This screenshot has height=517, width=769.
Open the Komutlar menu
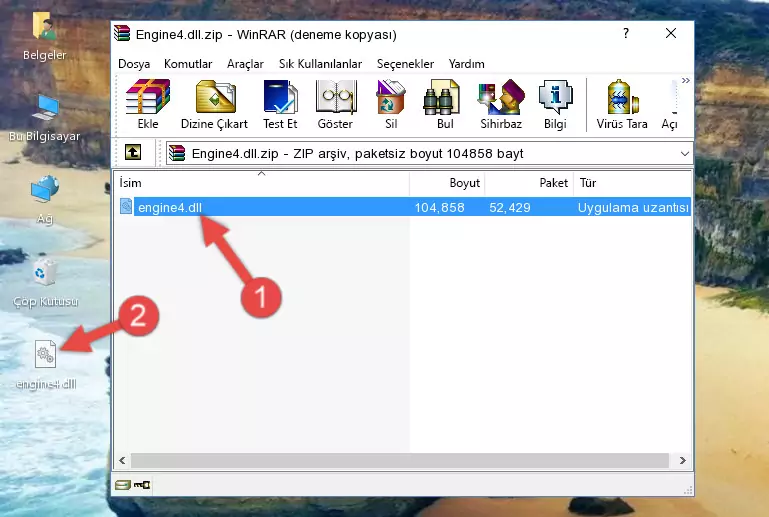188,64
